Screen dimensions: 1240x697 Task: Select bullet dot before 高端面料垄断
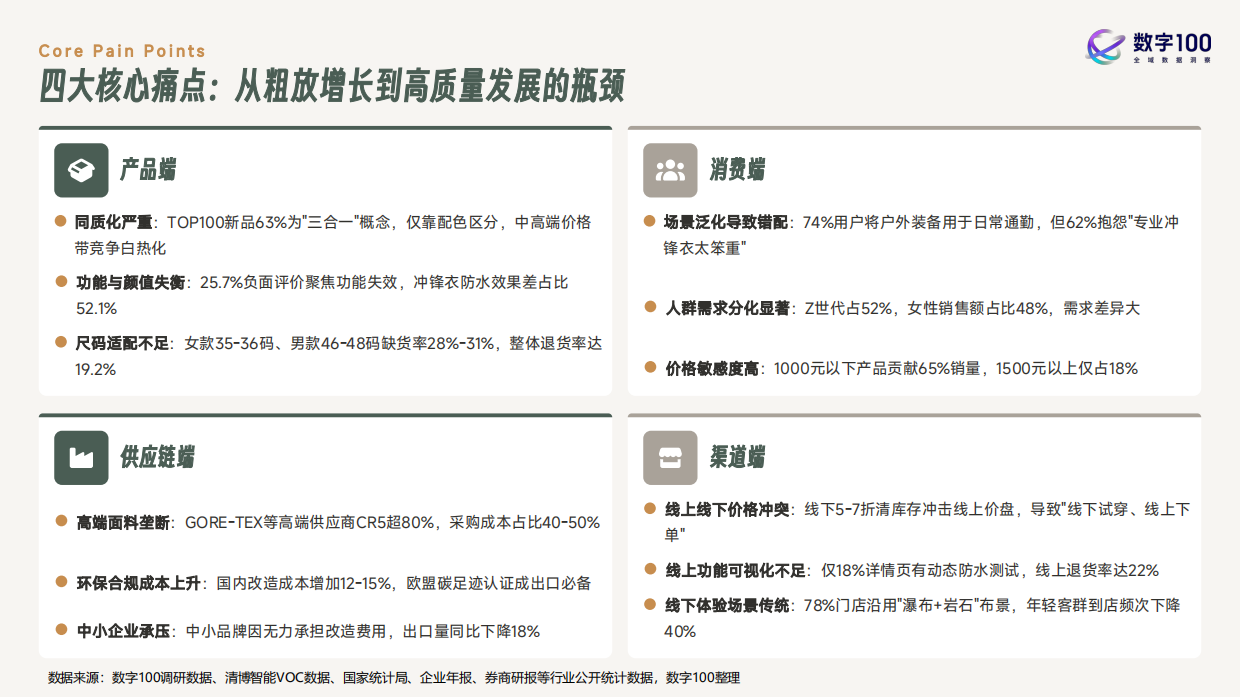[x=59, y=519]
